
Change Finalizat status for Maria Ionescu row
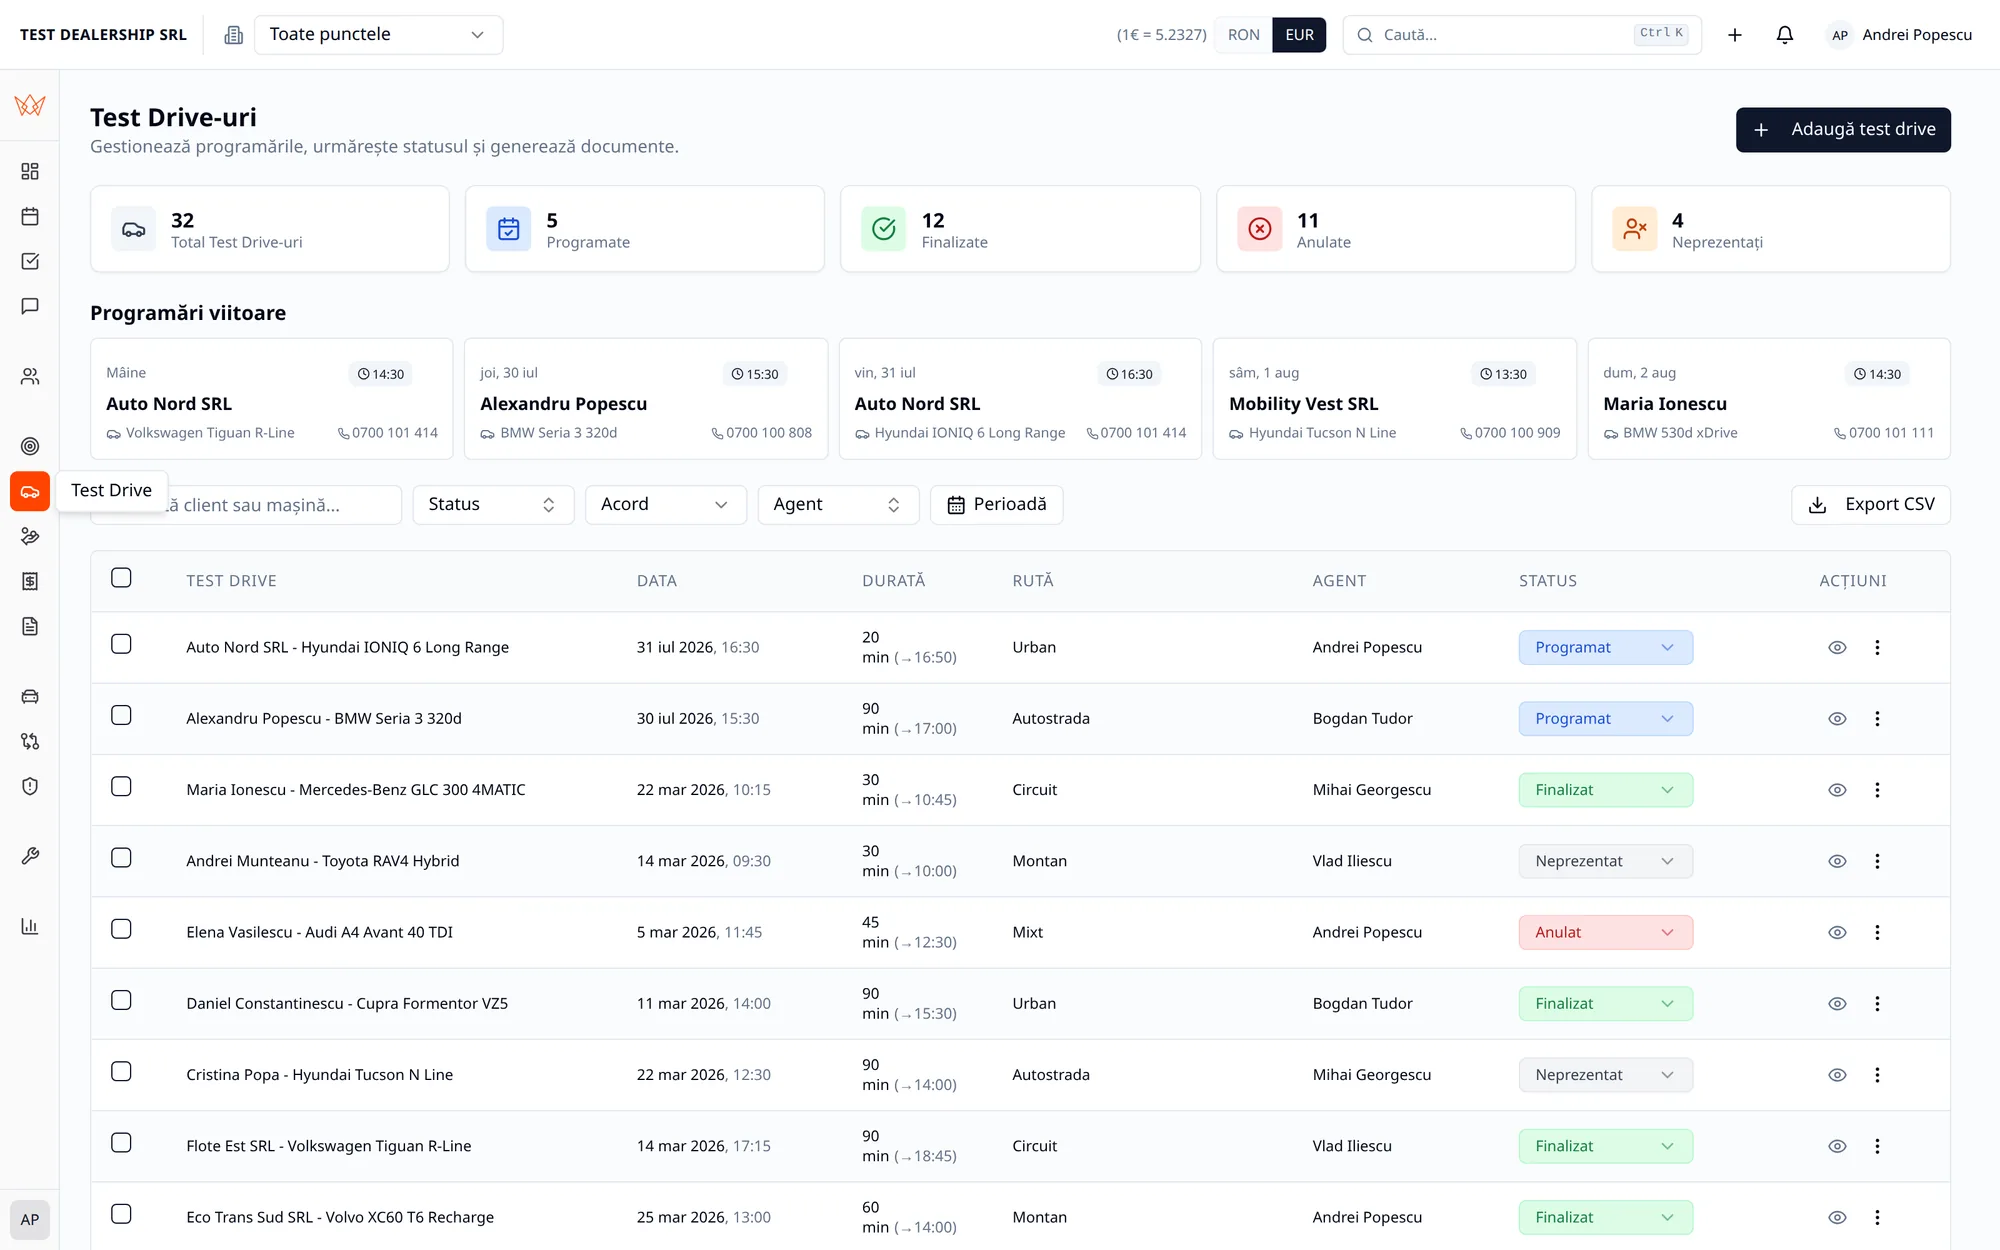tap(1605, 790)
